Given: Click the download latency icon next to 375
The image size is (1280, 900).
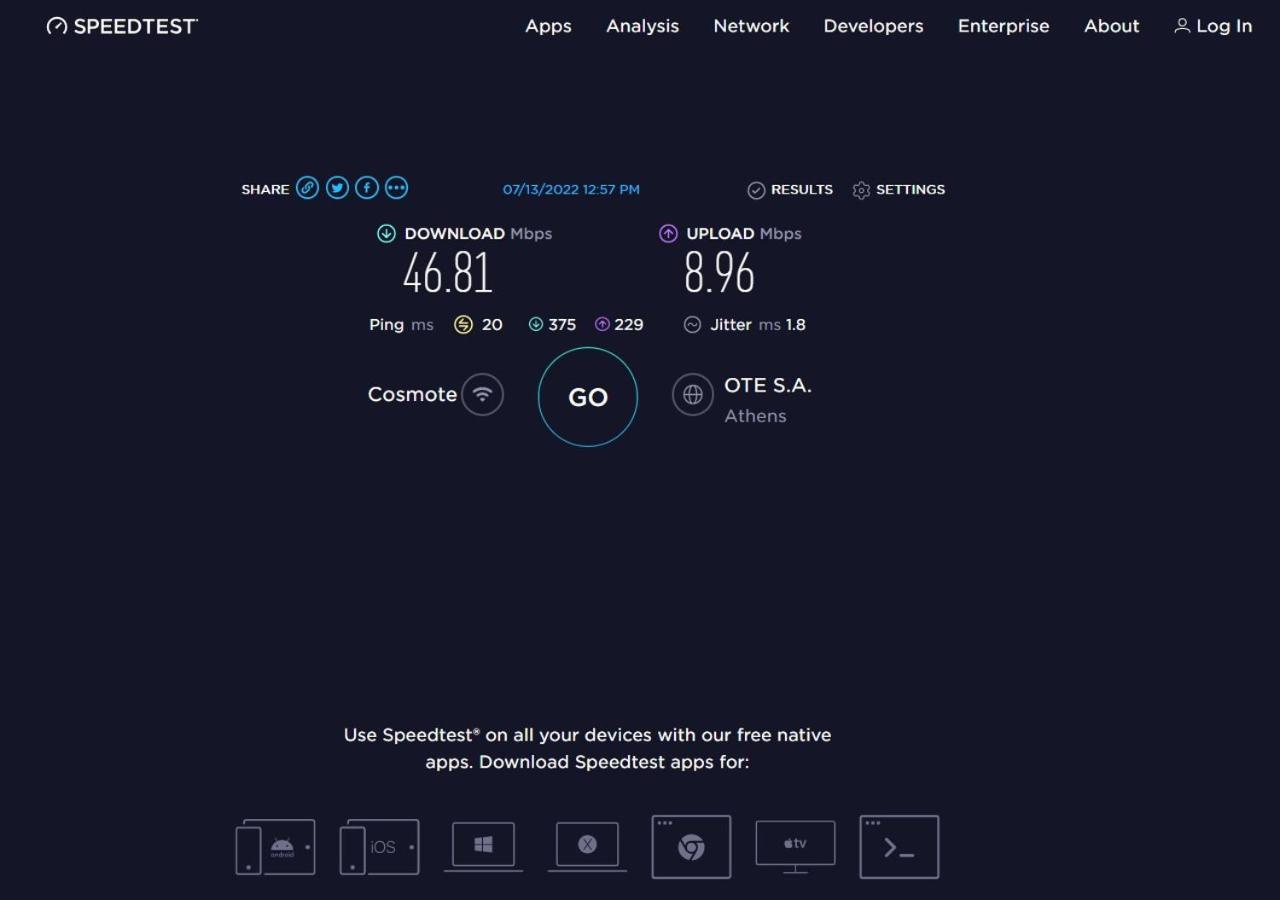Looking at the screenshot, I should click(536, 324).
